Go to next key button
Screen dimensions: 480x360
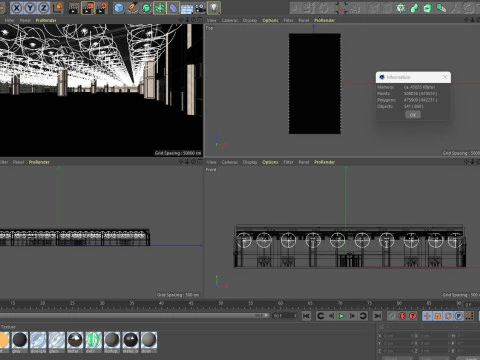tap(363, 316)
